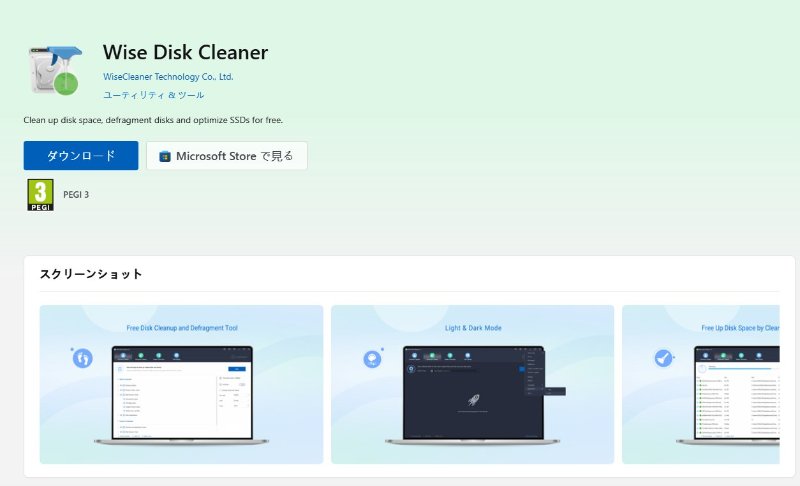Image resolution: width=800 pixels, height=486 pixels.
Task: Open Light & Dark Mode screenshot
Action: [x=472, y=384]
